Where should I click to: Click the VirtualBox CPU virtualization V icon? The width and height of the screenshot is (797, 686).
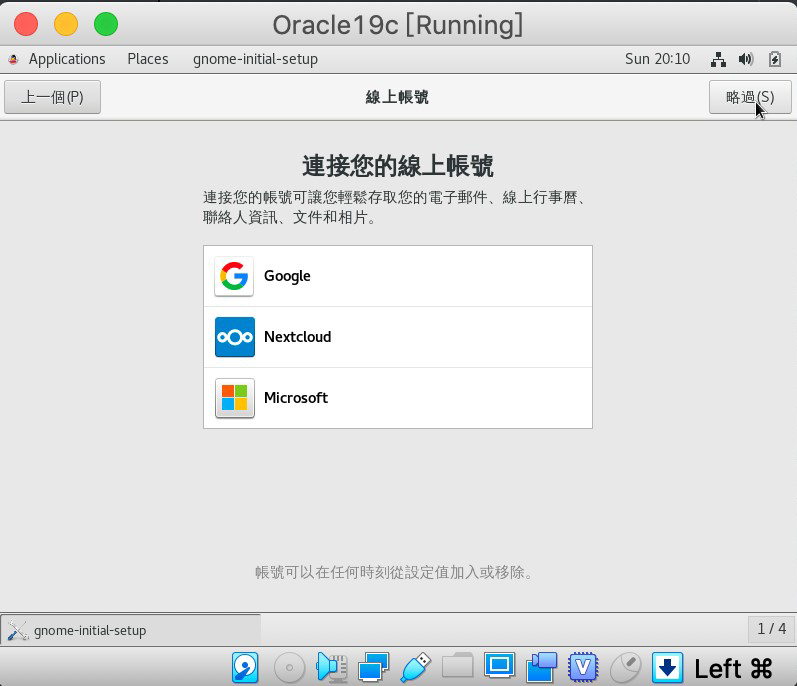pos(583,667)
